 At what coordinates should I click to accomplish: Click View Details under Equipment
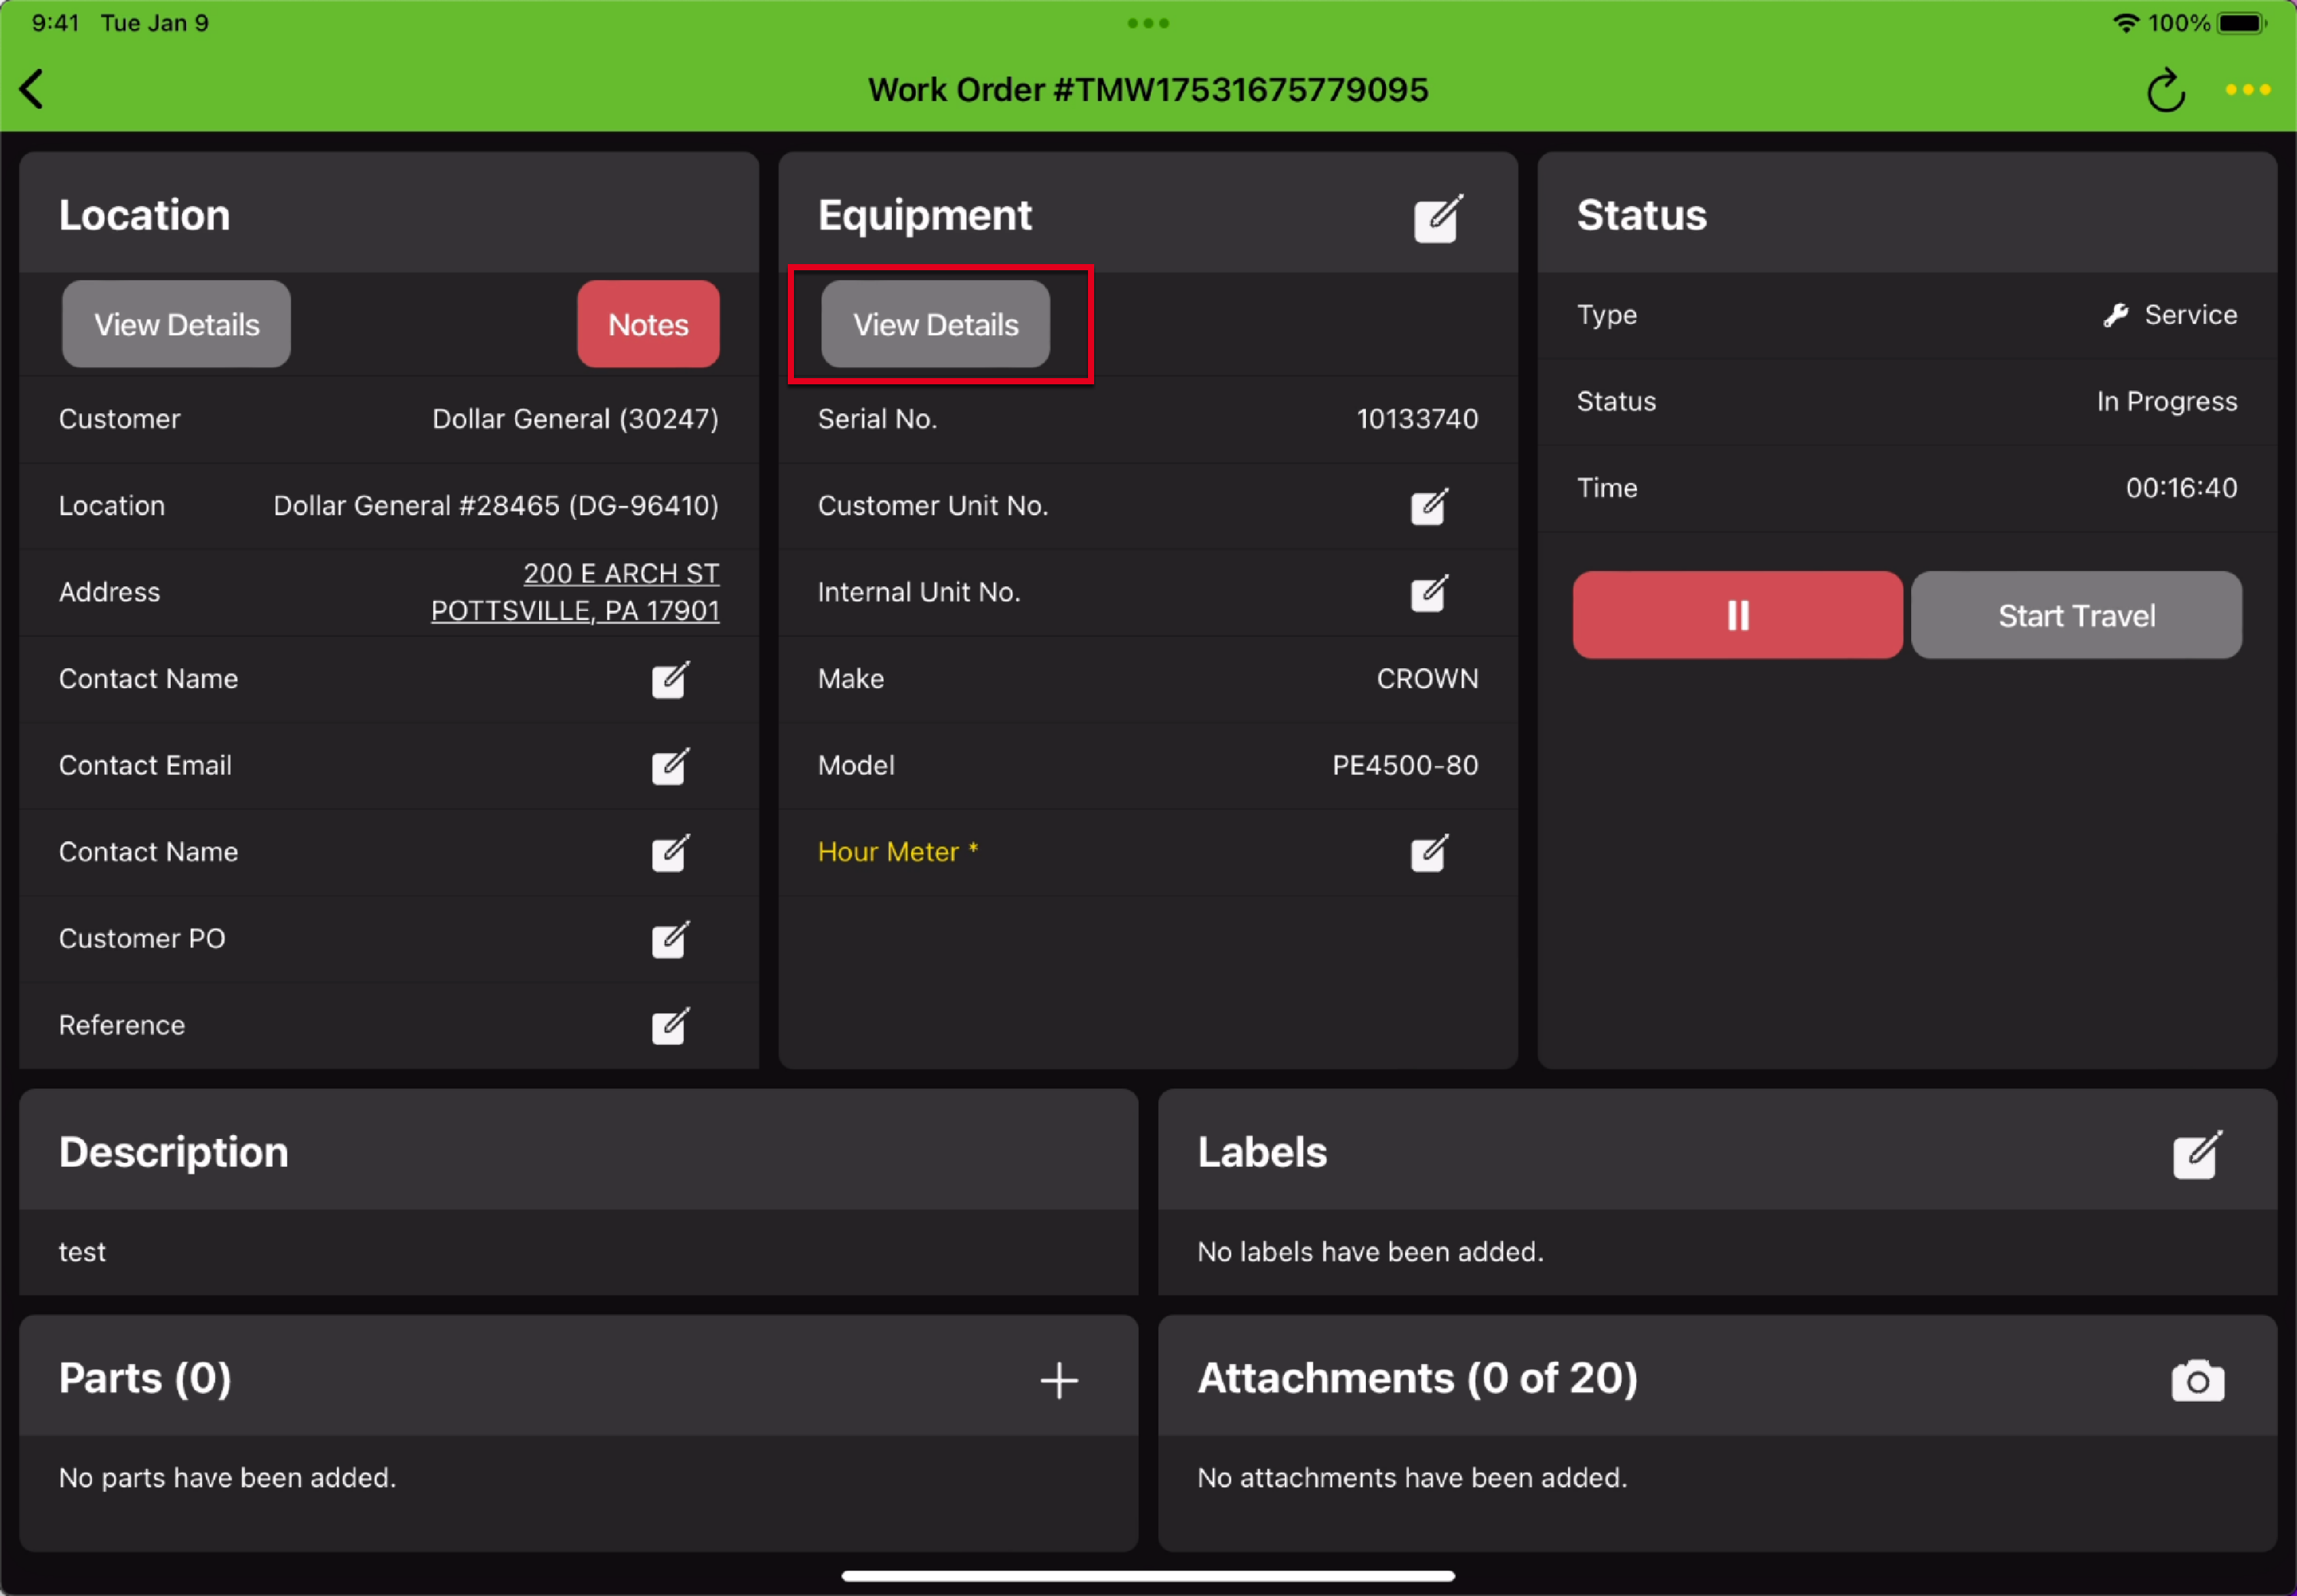935,324
